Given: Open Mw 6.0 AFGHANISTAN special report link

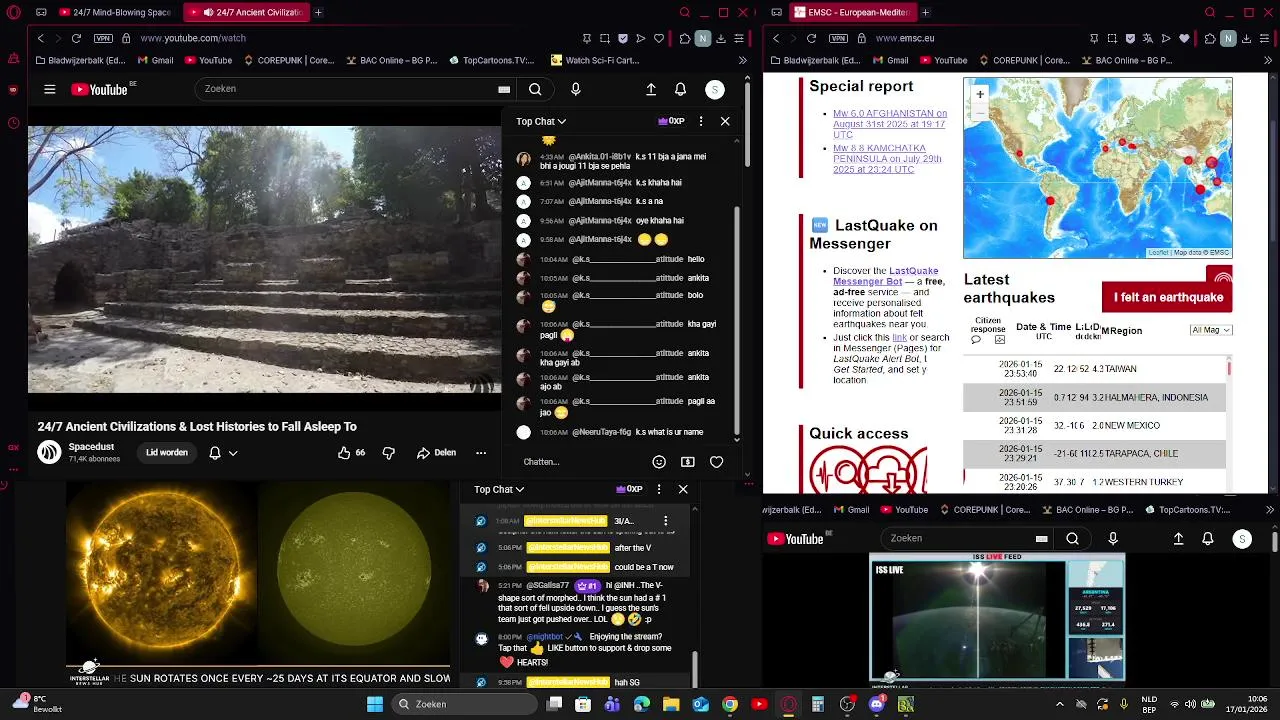Looking at the screenshot, I should [x=890, y=124].
